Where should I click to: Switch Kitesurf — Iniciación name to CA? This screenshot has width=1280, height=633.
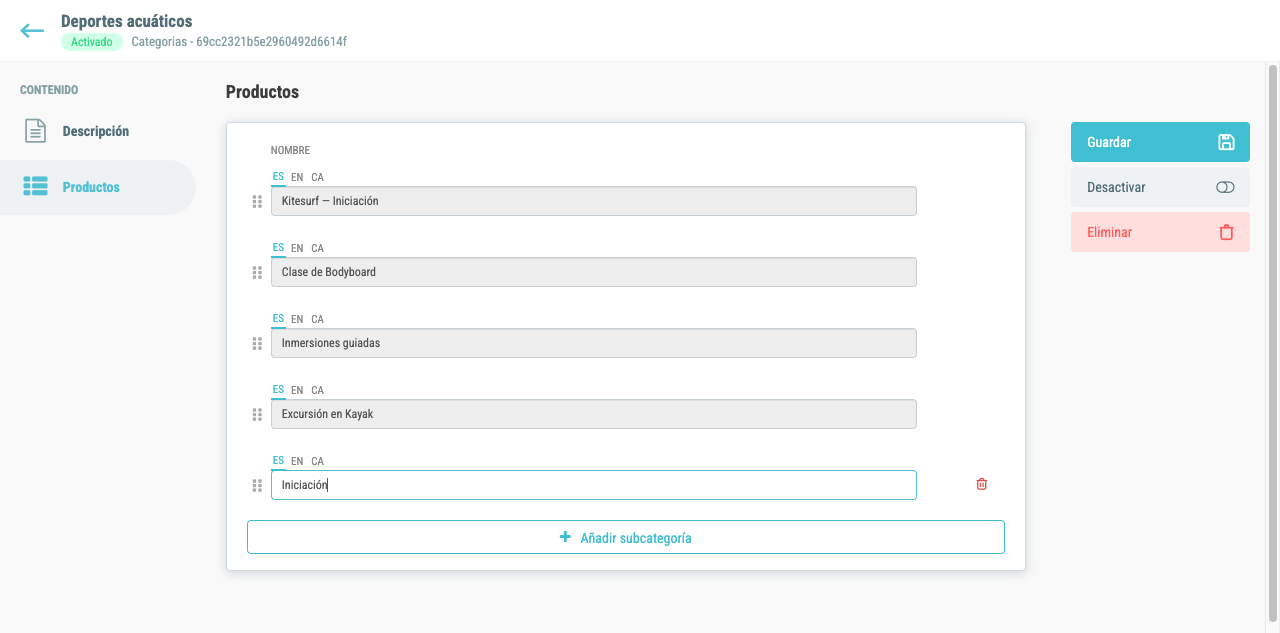(x=317, y=177)
